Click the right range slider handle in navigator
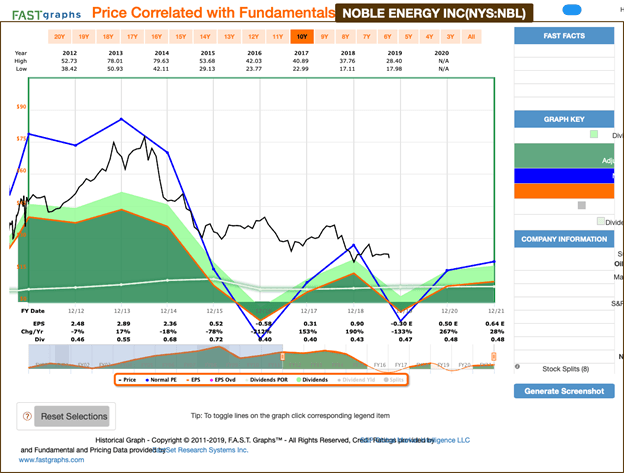 pos(493,356)
